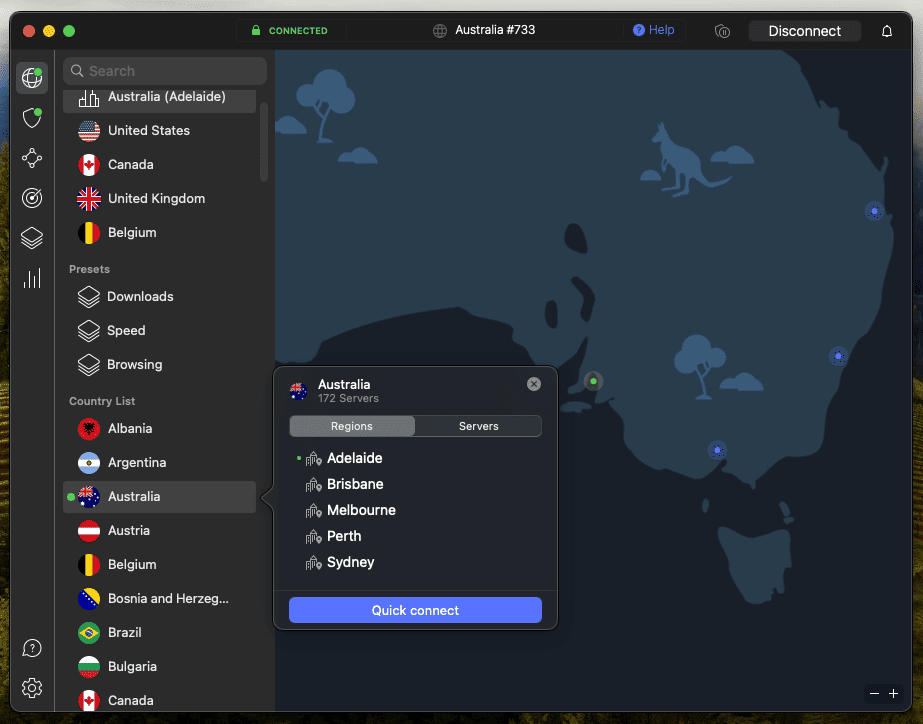Switch to the Servers tab

(479, 426)
